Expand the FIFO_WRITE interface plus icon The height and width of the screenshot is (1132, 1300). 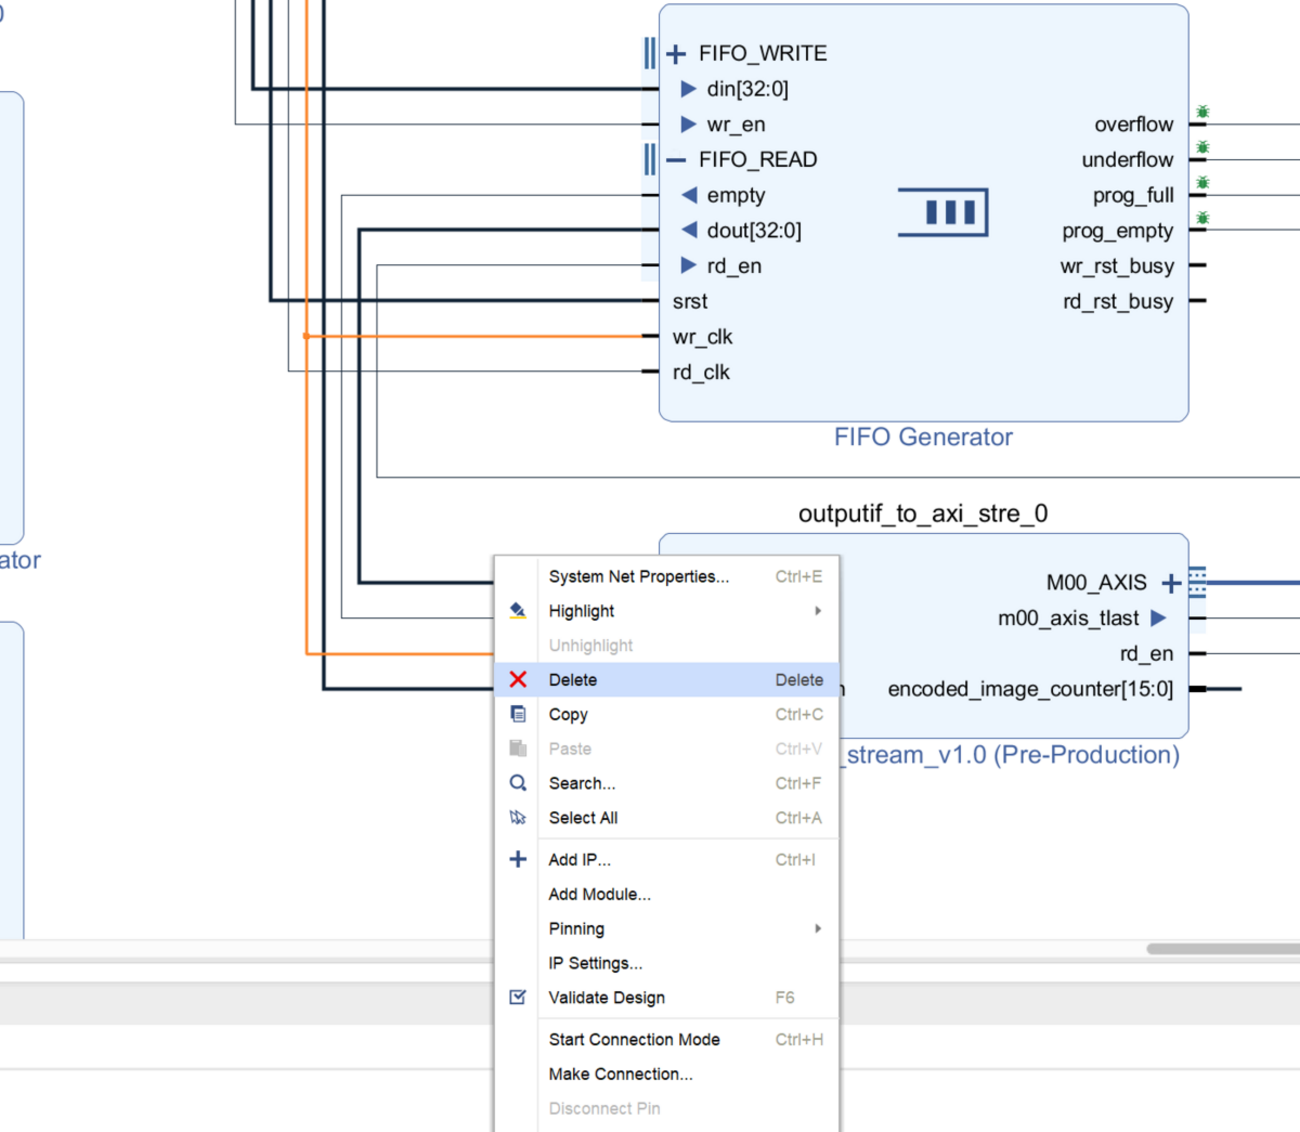point(676,54)
